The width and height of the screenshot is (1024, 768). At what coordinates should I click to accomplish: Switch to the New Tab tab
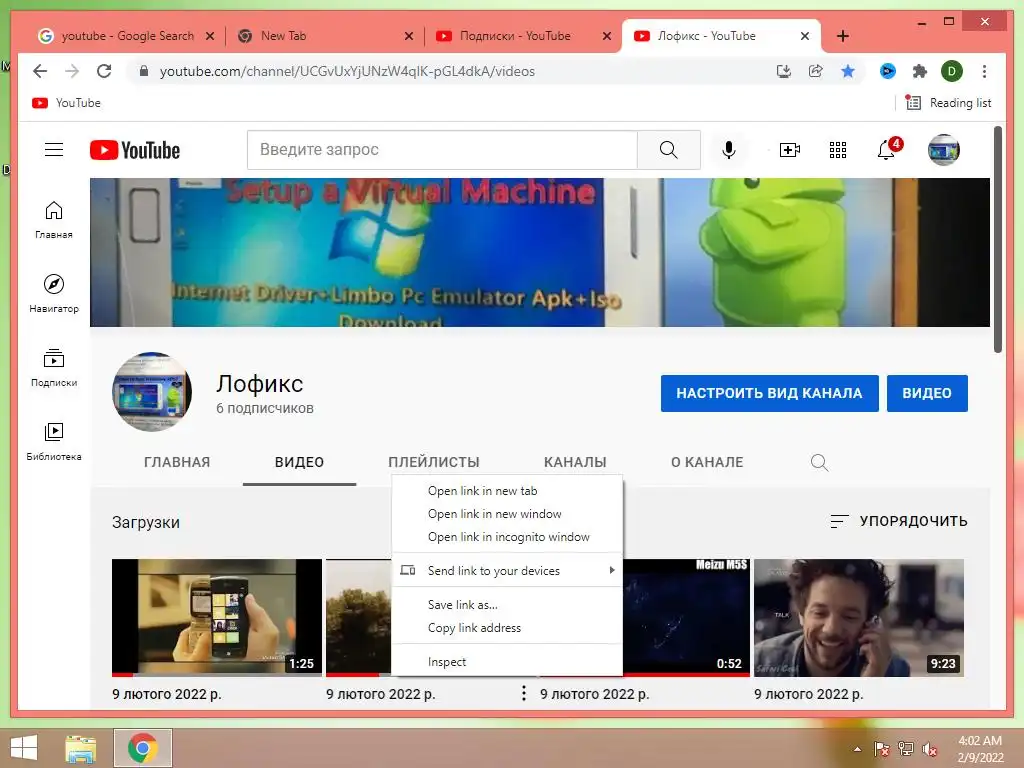point(283,36)
